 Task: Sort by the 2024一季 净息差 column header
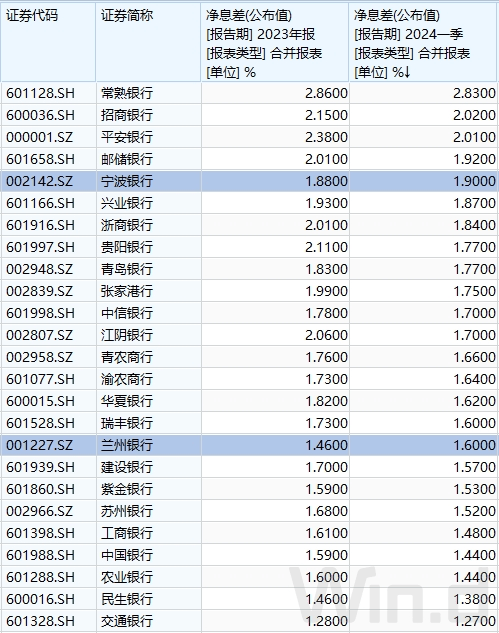click(423, 42)
